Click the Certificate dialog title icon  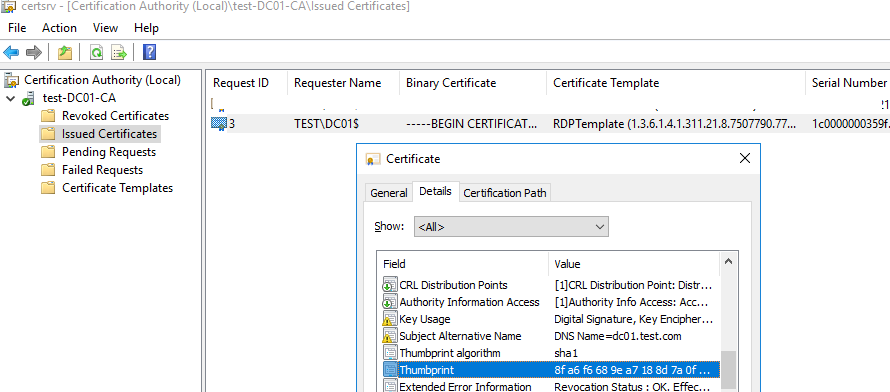pos(373,159)
